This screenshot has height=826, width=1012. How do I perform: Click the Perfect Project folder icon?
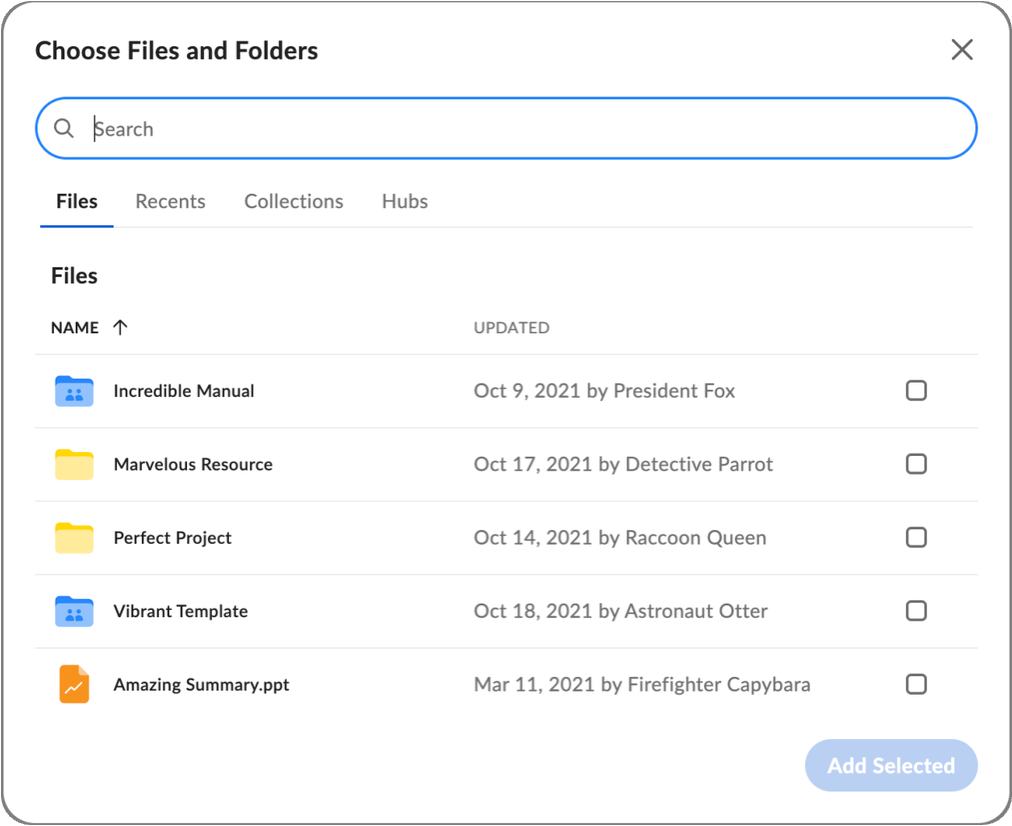74,538
